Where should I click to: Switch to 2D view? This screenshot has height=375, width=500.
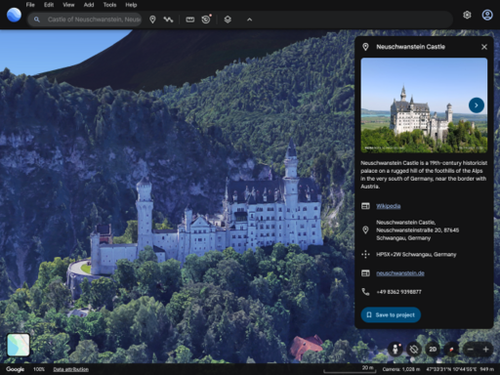[433, 349]
